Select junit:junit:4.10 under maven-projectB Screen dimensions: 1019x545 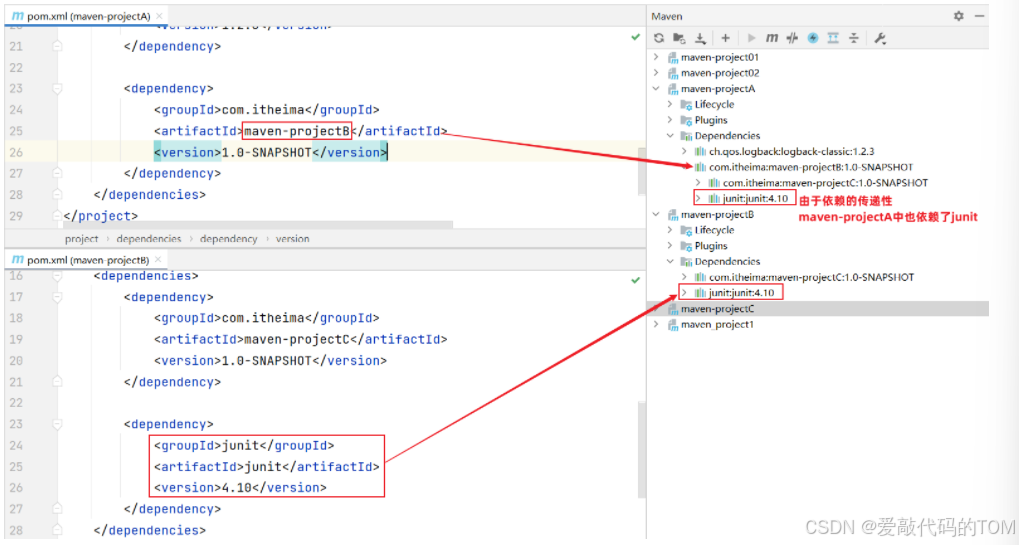742,293
